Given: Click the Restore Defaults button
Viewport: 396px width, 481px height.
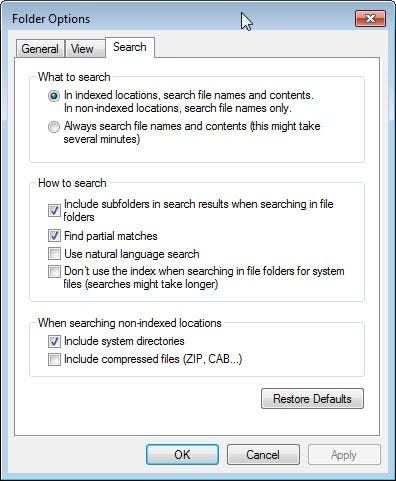Looking at the screenshot, I should point(312,399).
